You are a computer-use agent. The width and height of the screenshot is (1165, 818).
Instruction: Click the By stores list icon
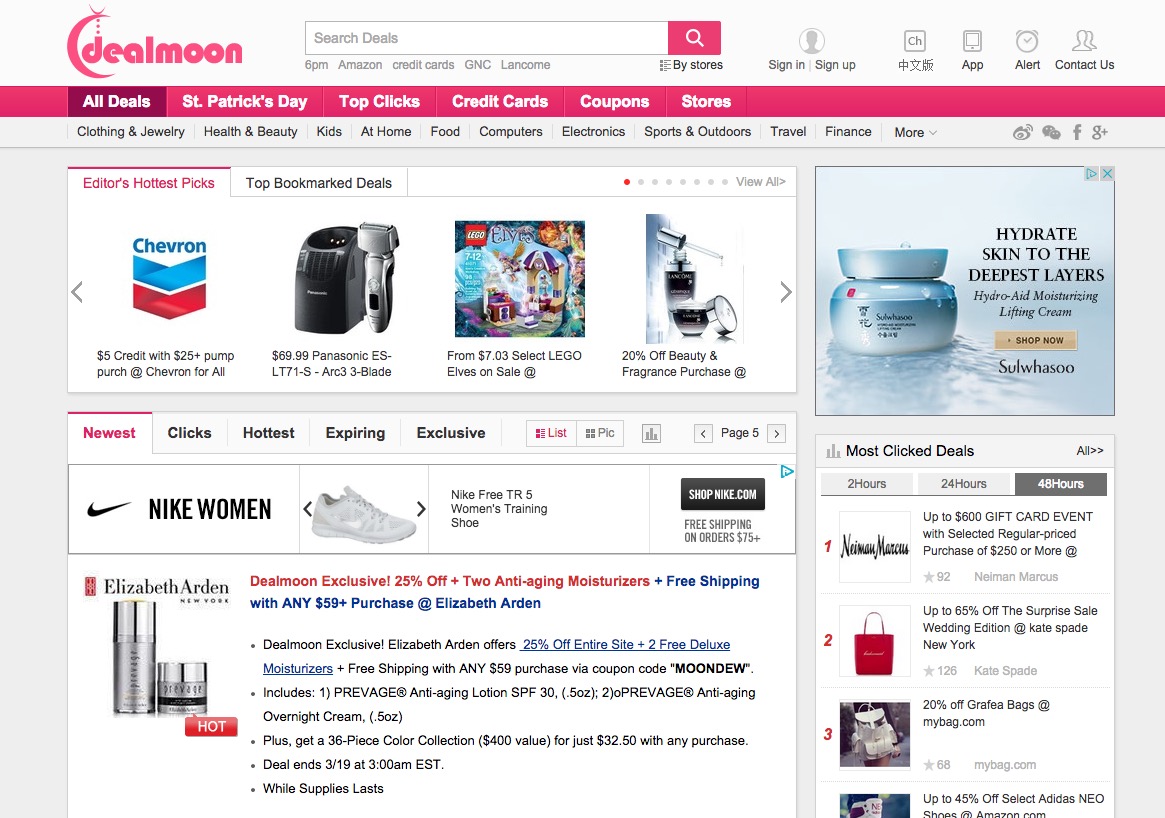pos(665,65)
